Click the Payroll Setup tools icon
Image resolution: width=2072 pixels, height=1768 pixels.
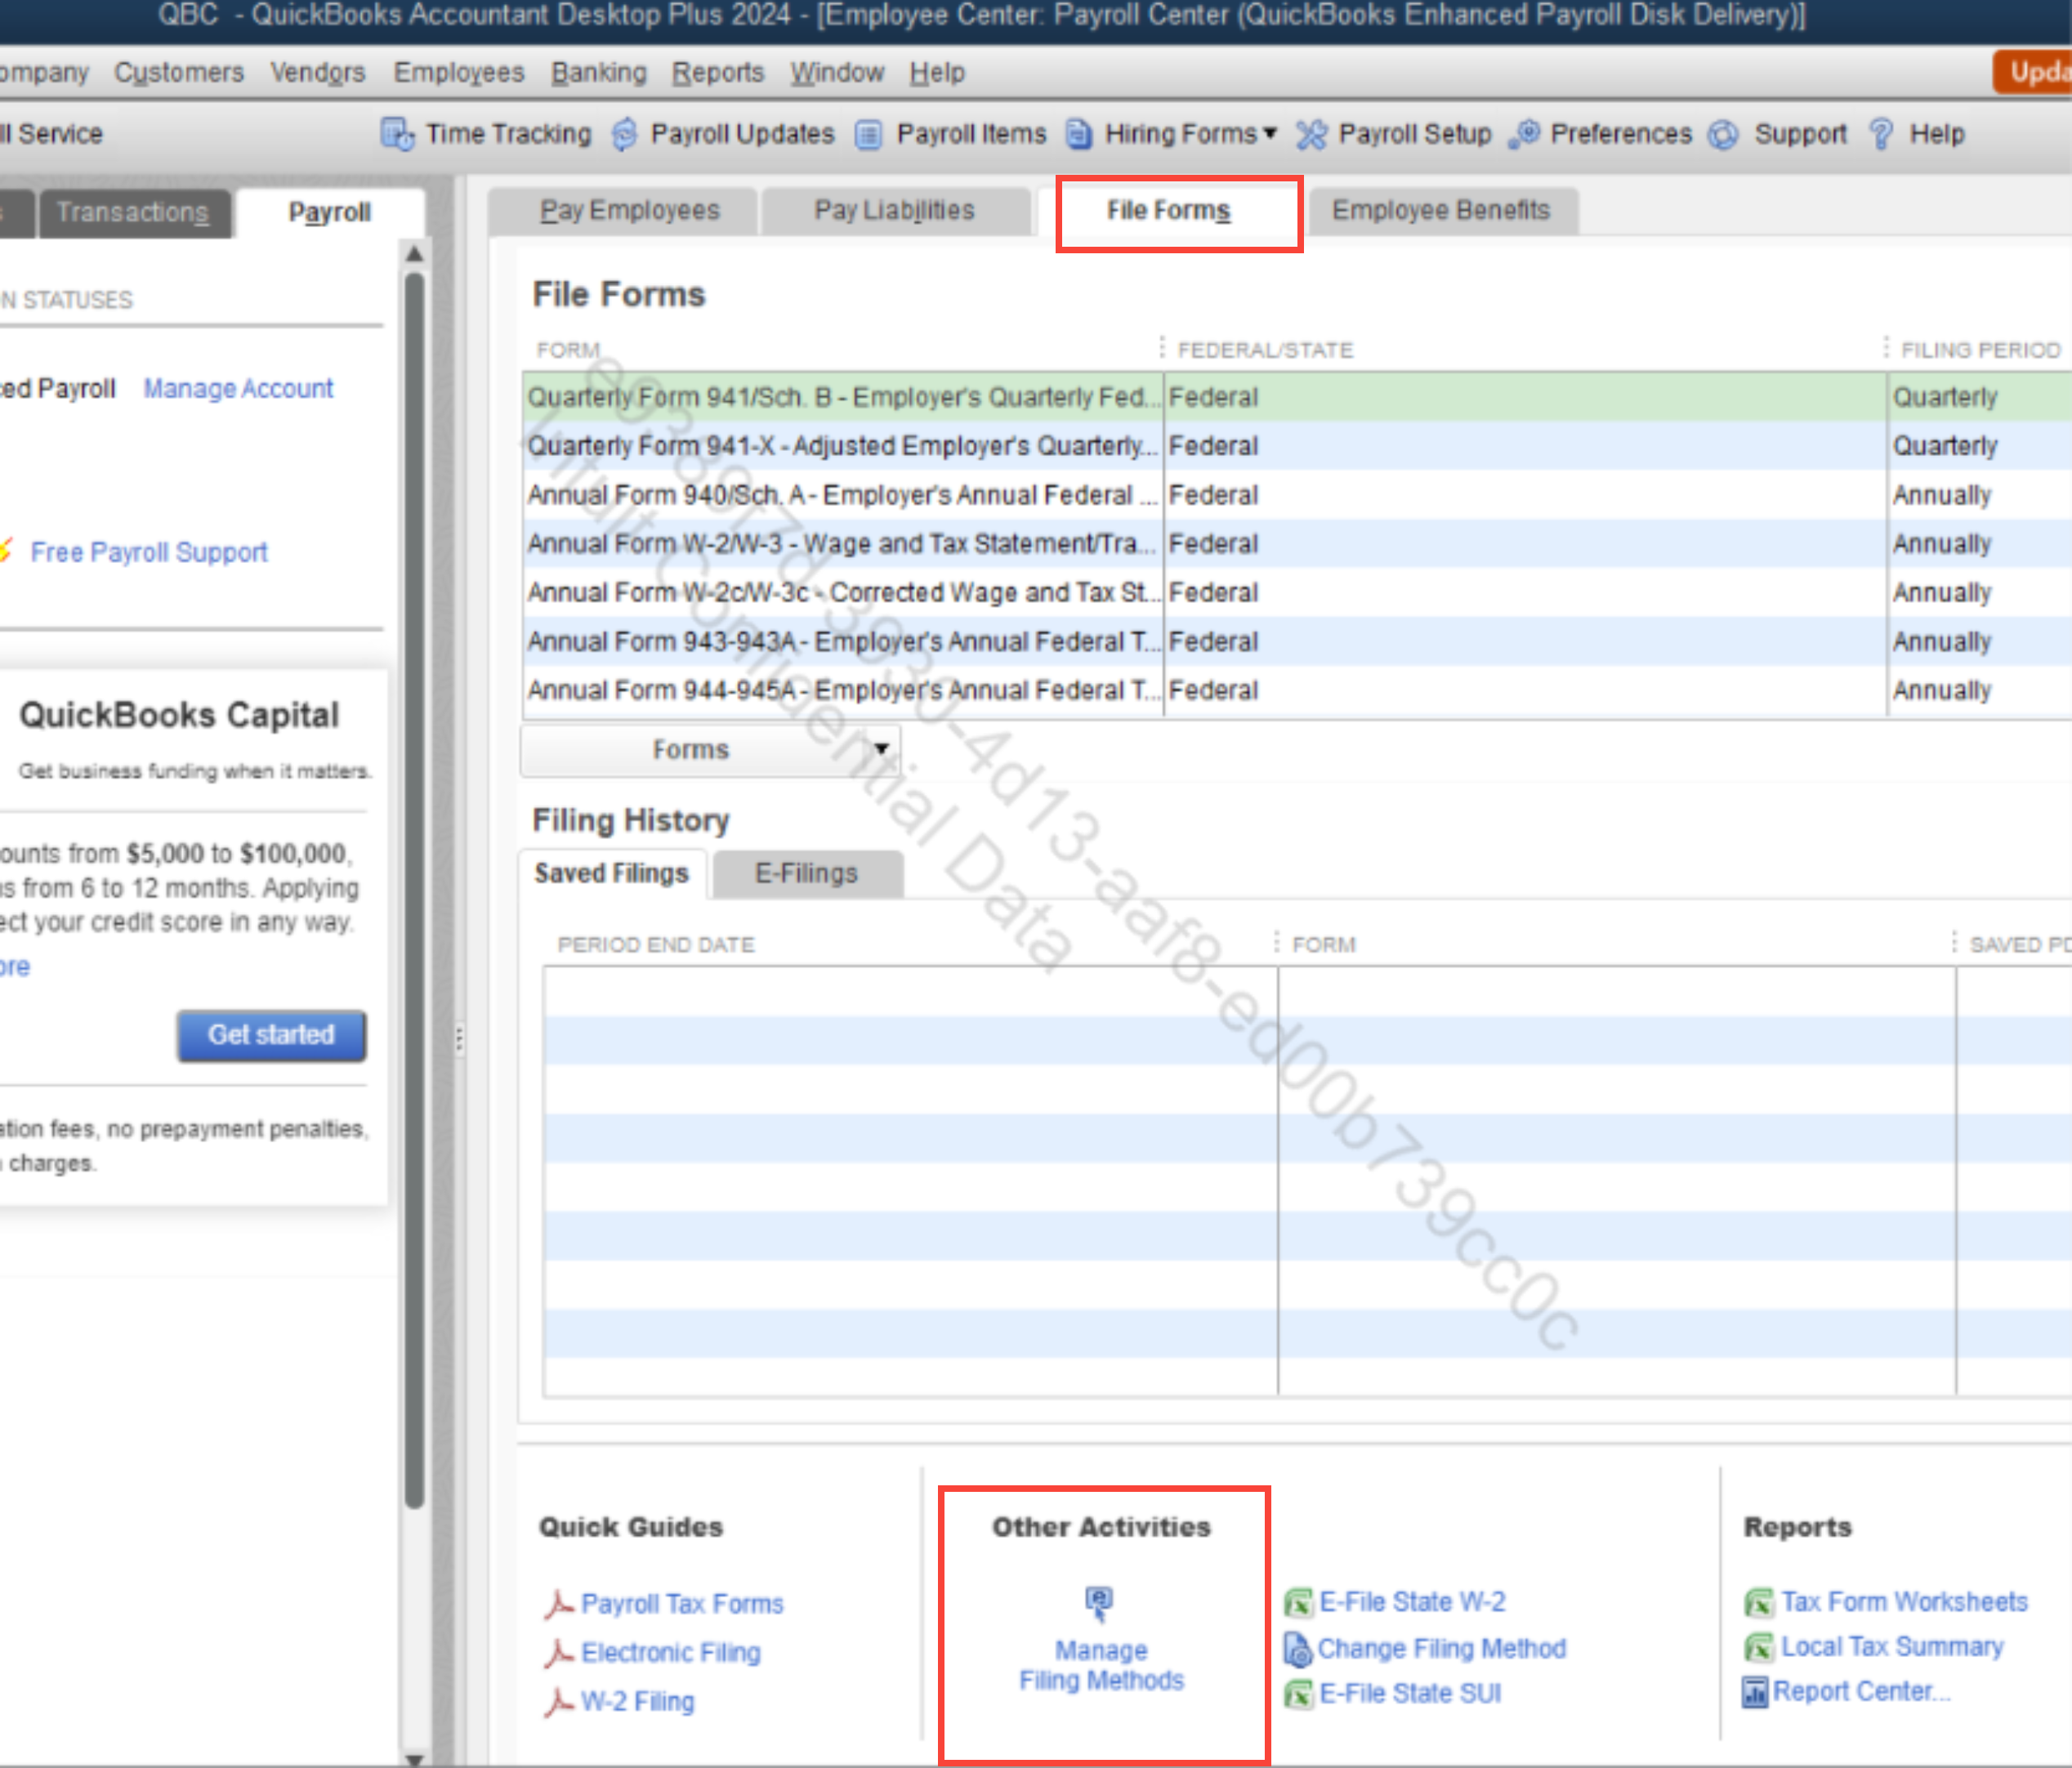pos(1311,134)
